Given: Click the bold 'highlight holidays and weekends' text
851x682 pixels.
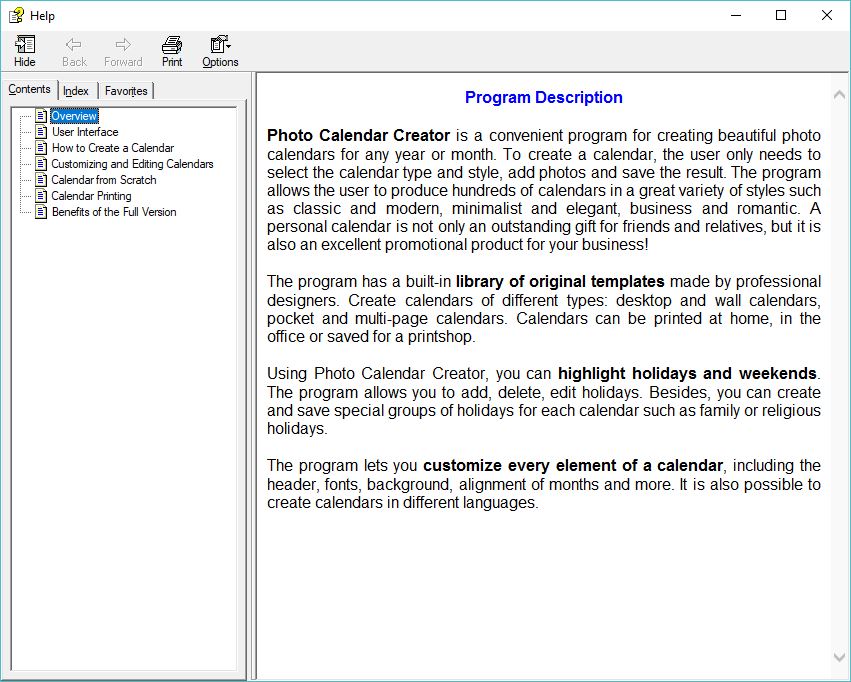Looking at the screenshot, I should pos(687,373).
